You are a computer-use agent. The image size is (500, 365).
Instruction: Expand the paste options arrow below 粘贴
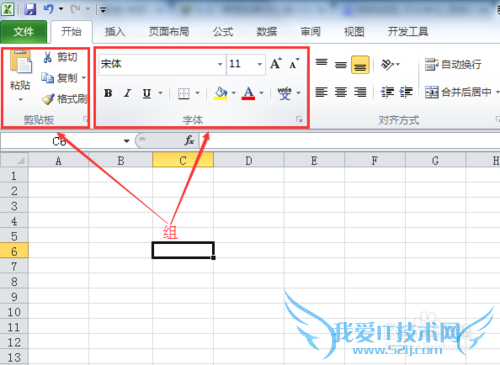20,99
